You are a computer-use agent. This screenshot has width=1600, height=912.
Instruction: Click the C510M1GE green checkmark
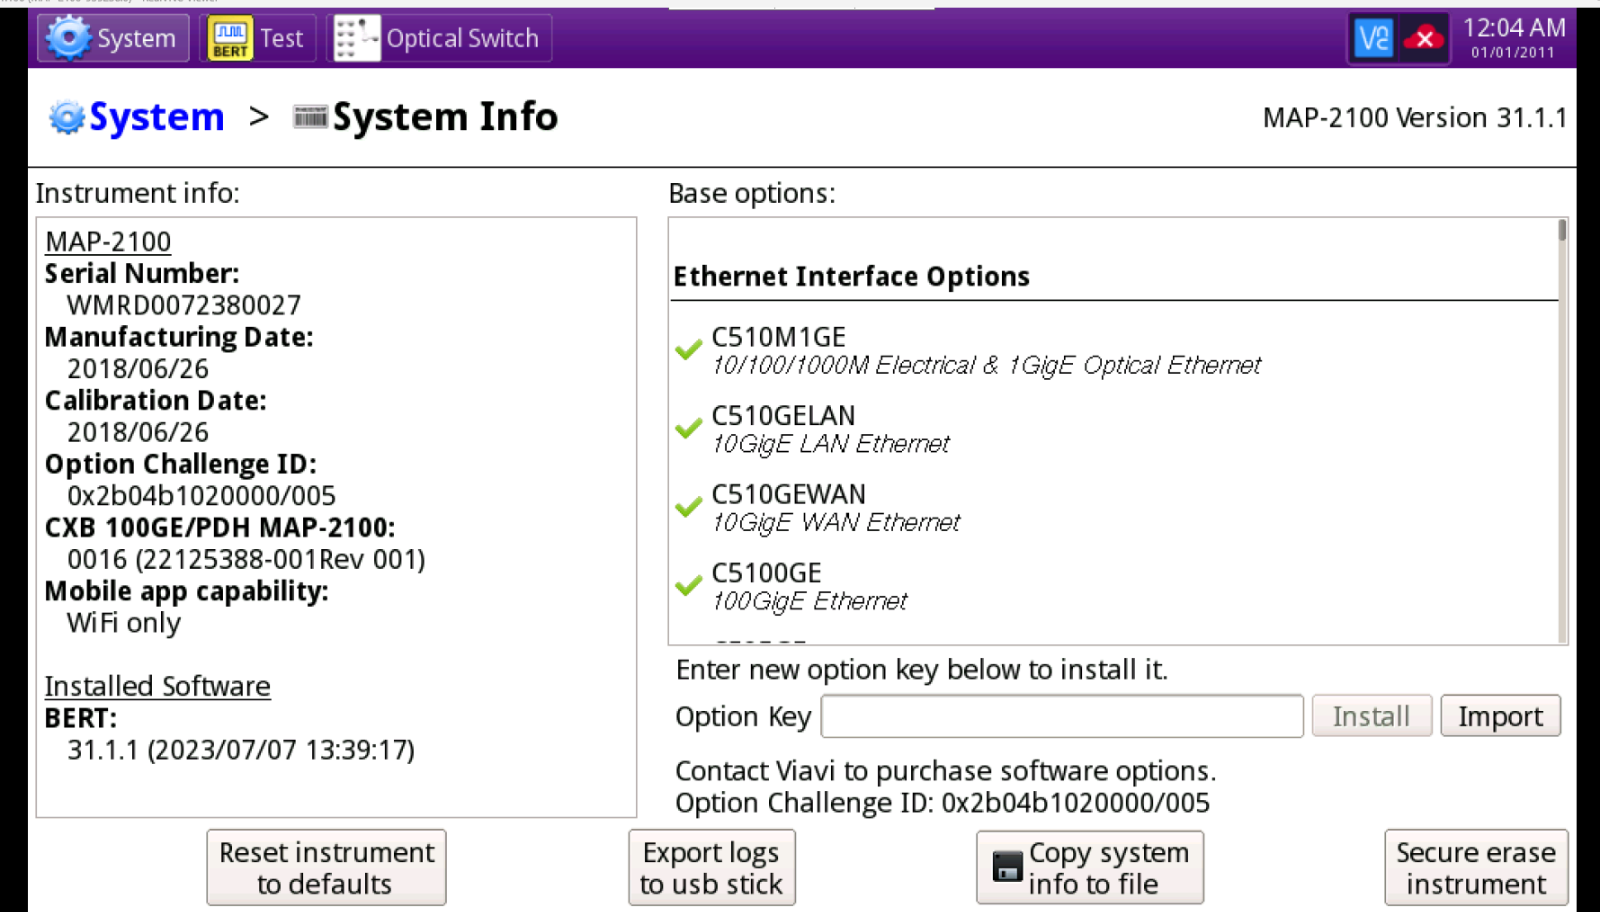pyautogui.click(x=688, y=349)
